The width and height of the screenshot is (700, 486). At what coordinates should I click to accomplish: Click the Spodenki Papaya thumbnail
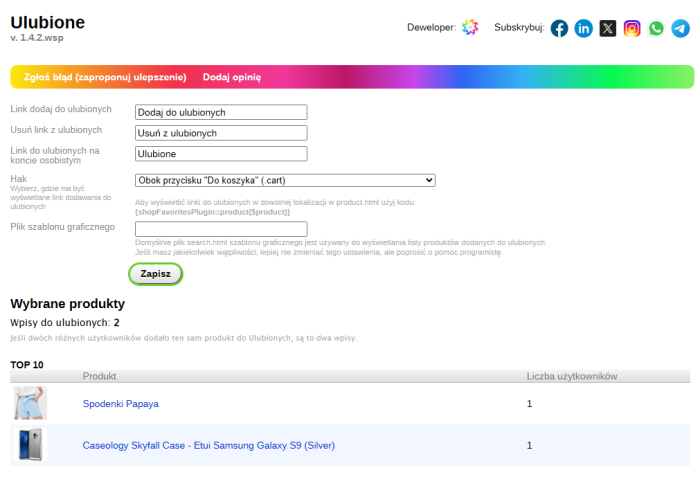tap(30, 404)
